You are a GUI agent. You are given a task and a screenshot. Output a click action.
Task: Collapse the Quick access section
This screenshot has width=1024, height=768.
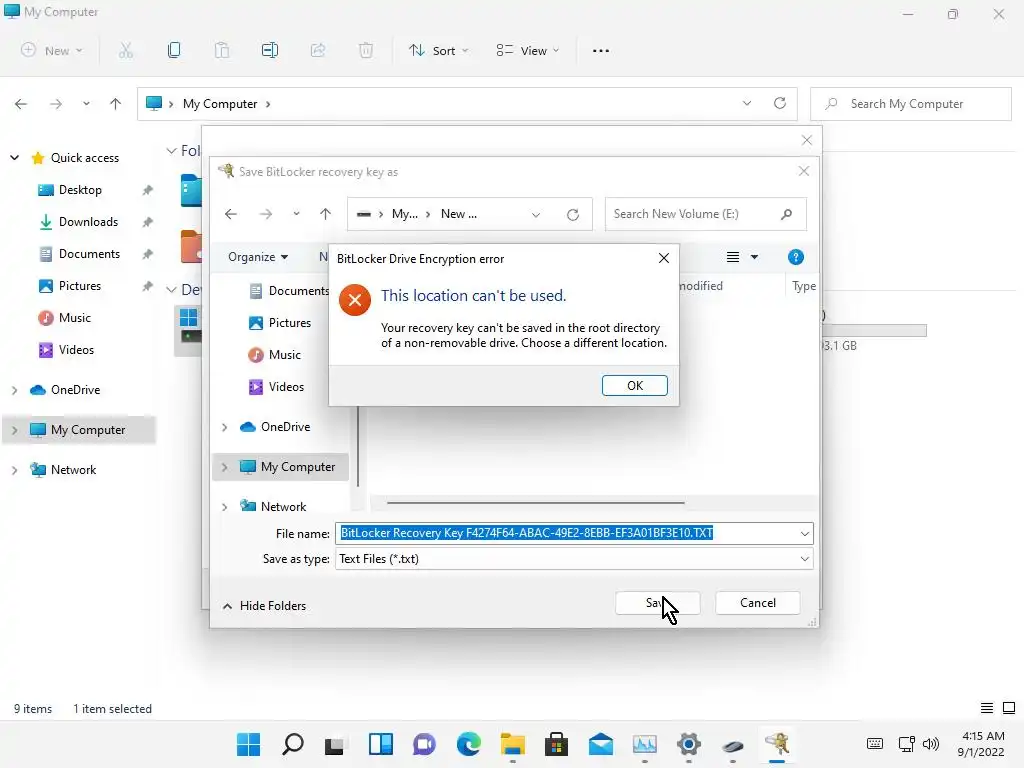[x=14, y=158]
